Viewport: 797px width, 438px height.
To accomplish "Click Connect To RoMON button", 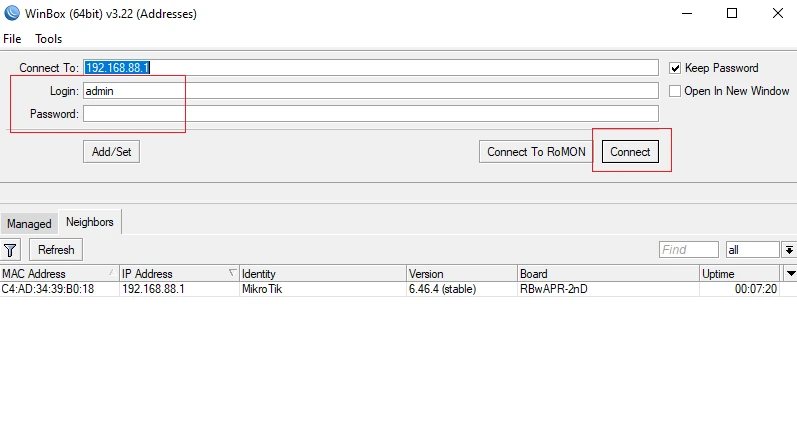I will pos(536,152).
